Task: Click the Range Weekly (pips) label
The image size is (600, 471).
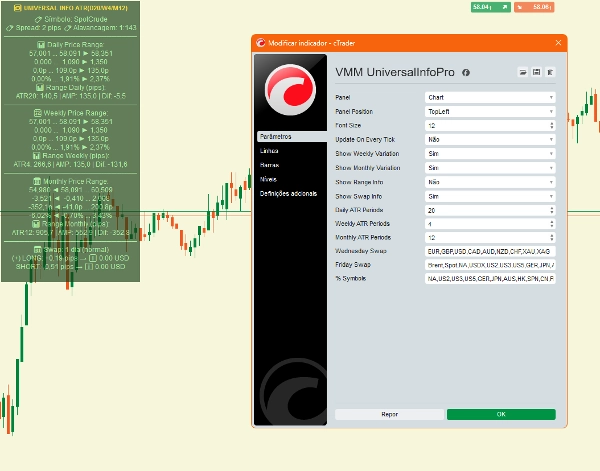Action: pyautogui.click(x=71, y=156)
